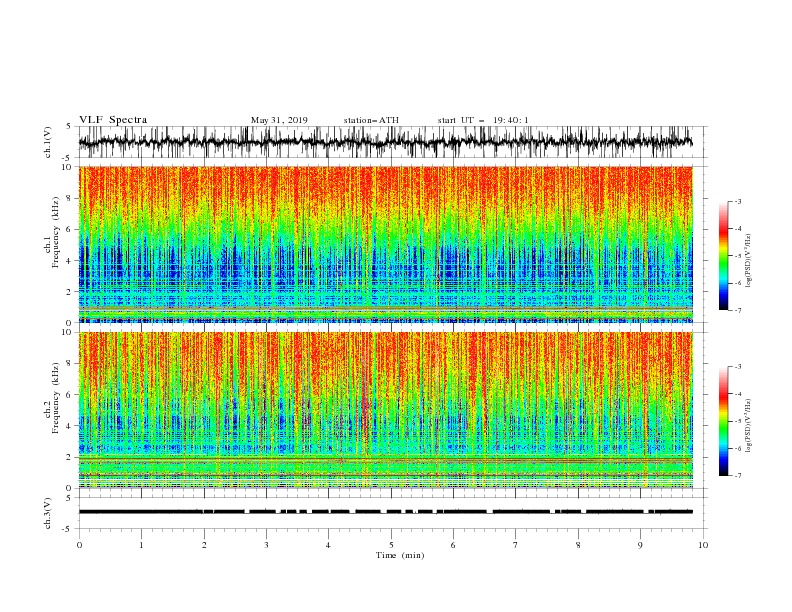Viewport: 792px width, 612px height.
Task: Click time axis tick label "6"
Action: [x=453, y=545]
